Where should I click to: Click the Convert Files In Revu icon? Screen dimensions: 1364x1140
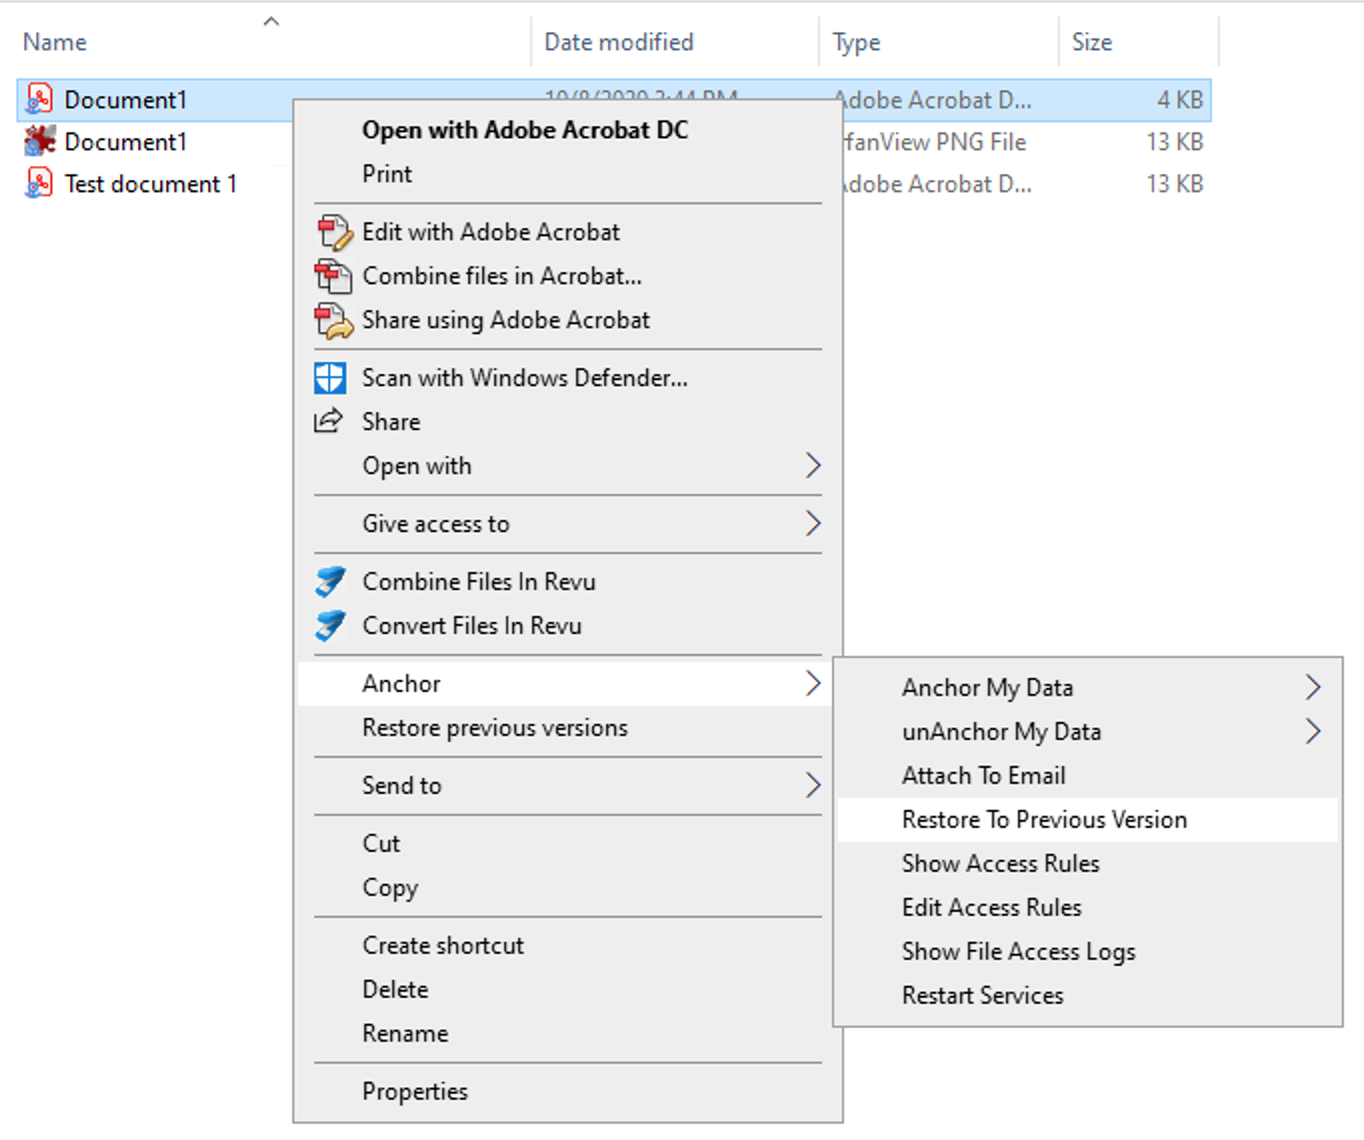tap(330, 626)
